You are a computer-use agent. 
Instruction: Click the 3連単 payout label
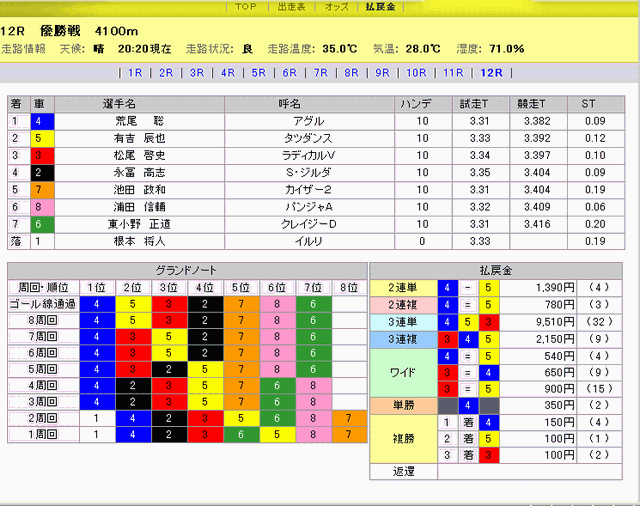tap(403, 322)
